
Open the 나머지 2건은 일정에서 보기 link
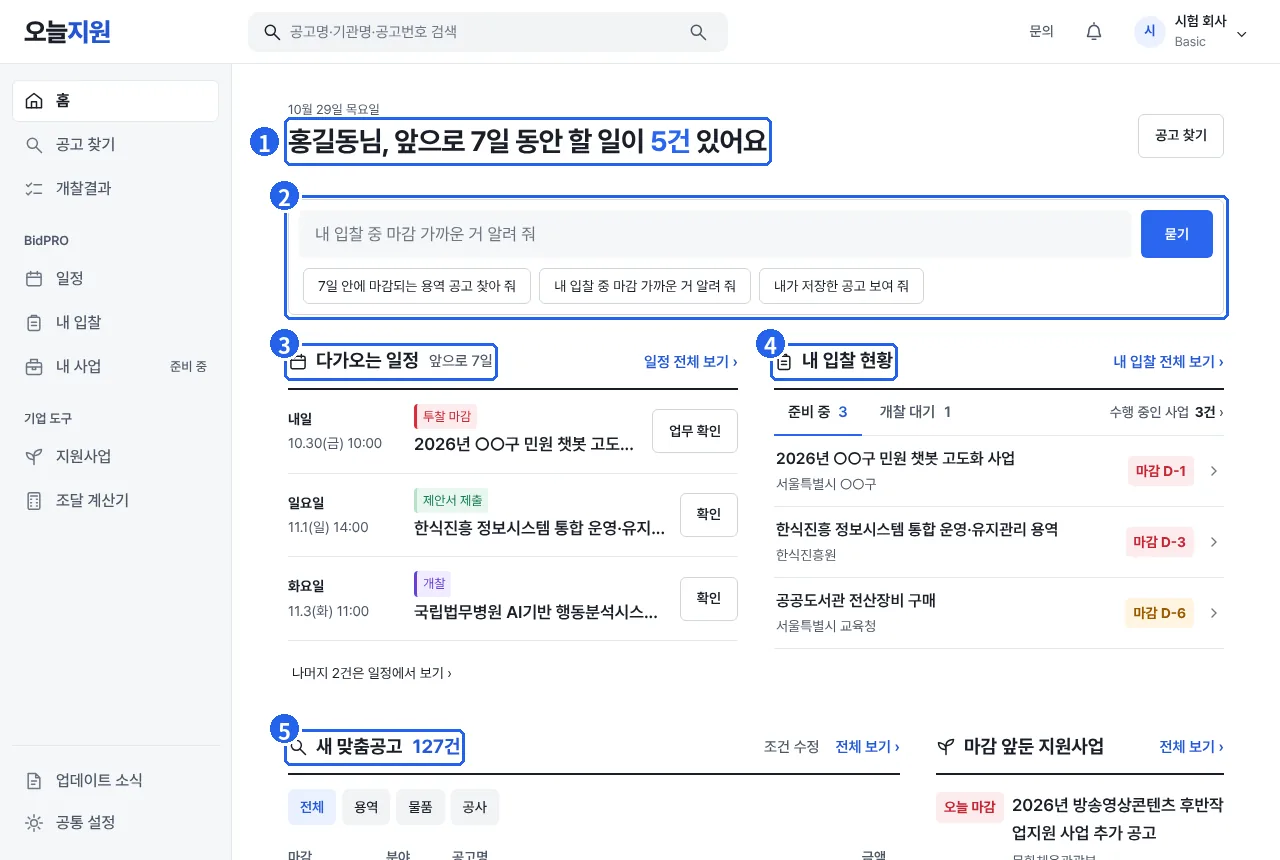pos(372,674)
